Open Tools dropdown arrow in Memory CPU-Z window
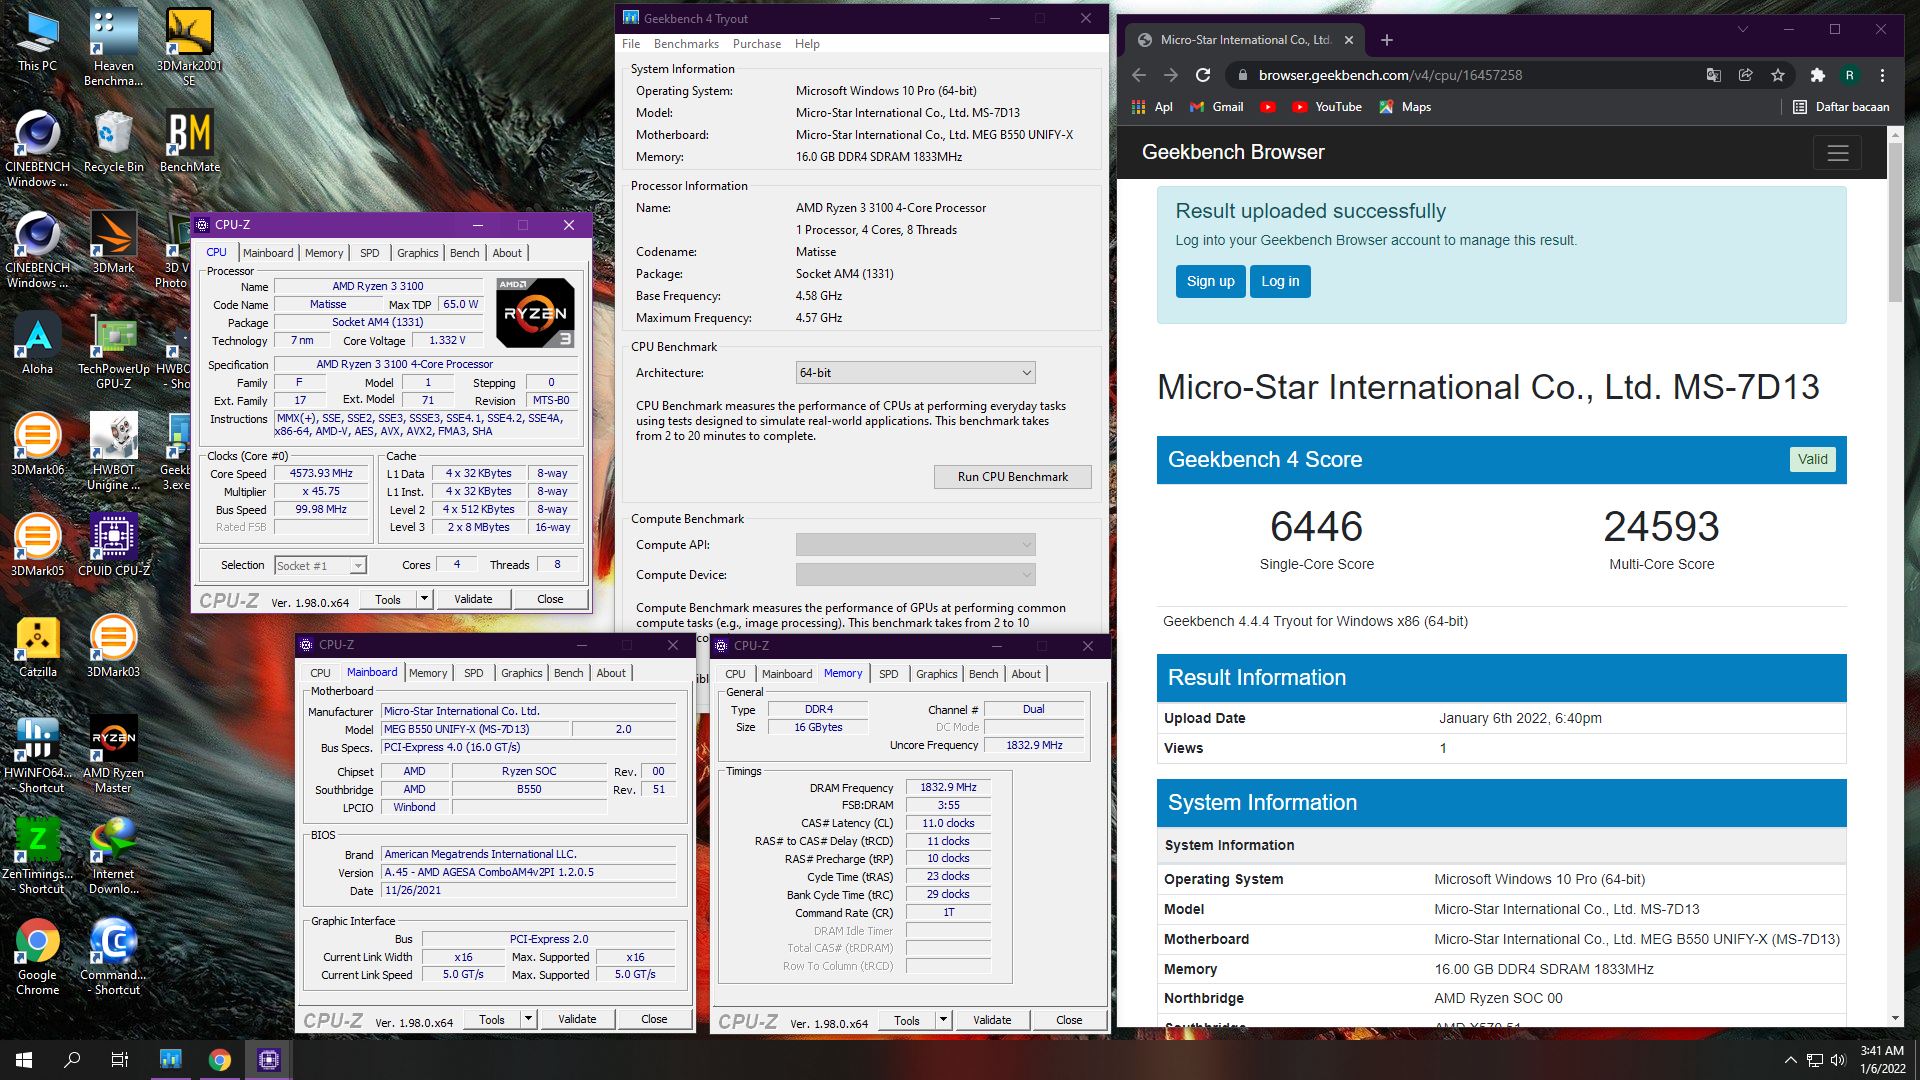Image resolution: width=1920 pixels, height=1080 pixels. pyautogui.click(x=943, y=1020)
